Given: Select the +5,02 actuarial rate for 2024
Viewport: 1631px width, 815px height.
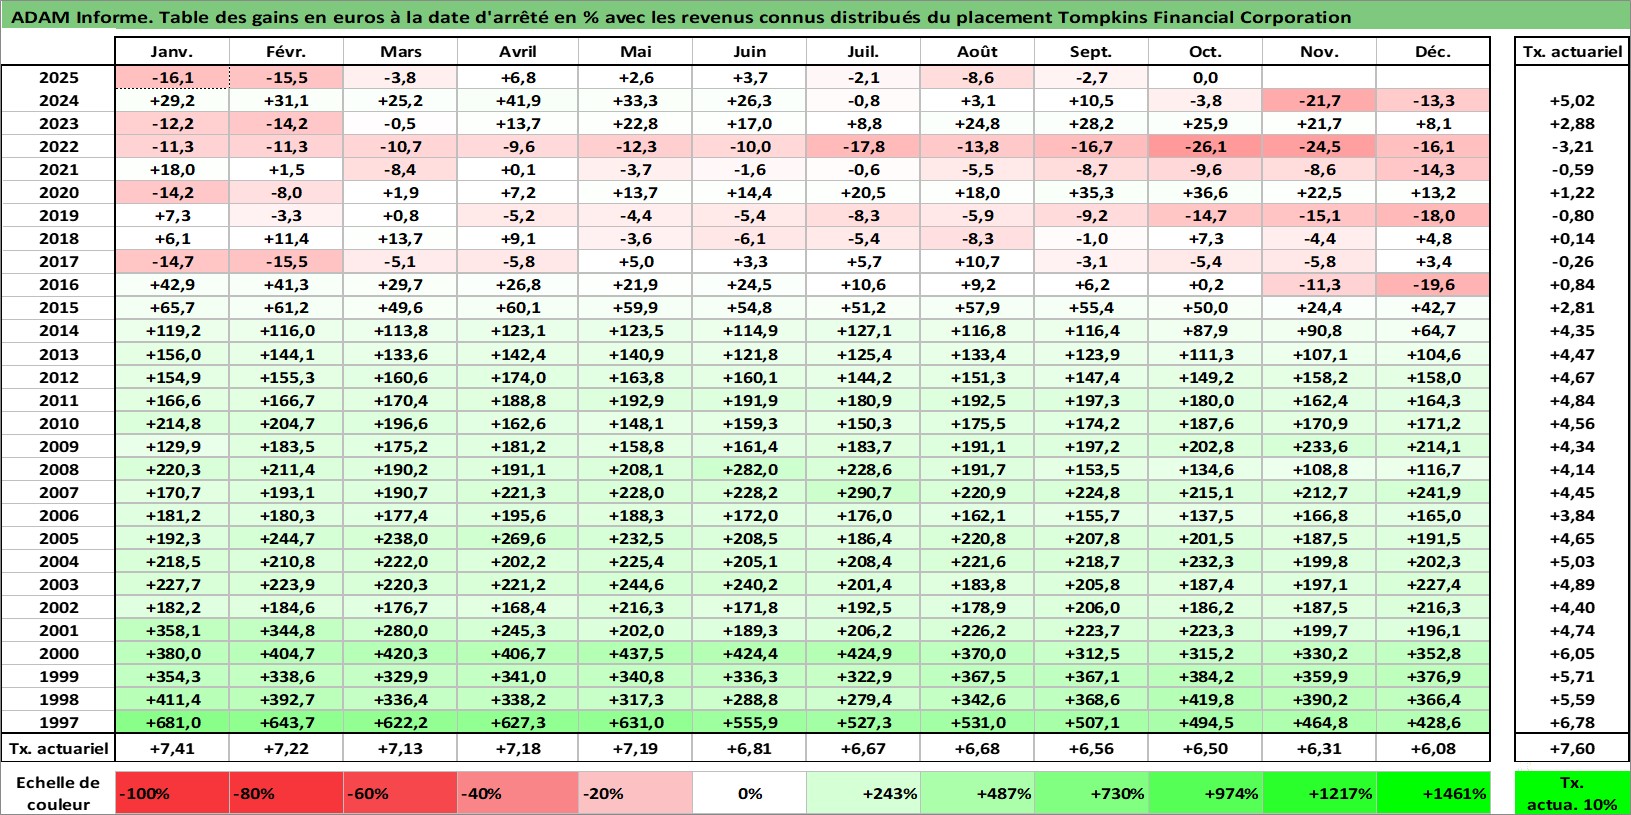Looking at the screenshot, I should pos(1572,100).
